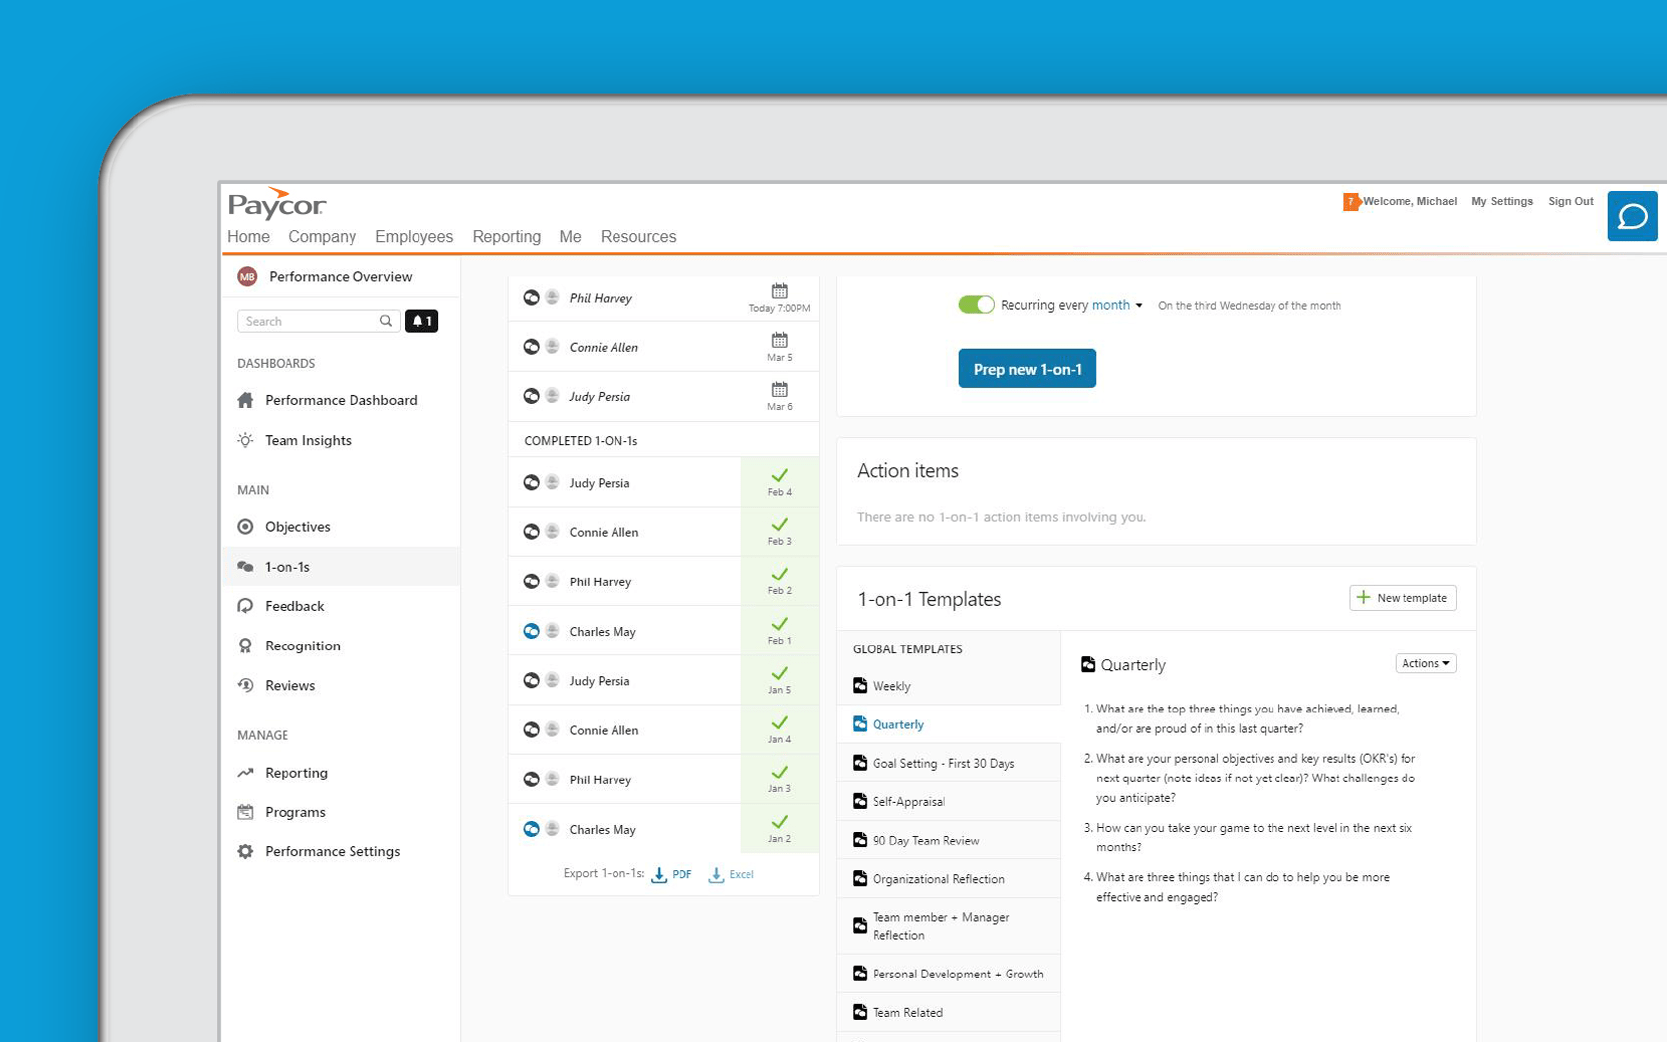Click Prep new 1-on-1 button
The image size is (1667, 1042).
click(1027, 369)
